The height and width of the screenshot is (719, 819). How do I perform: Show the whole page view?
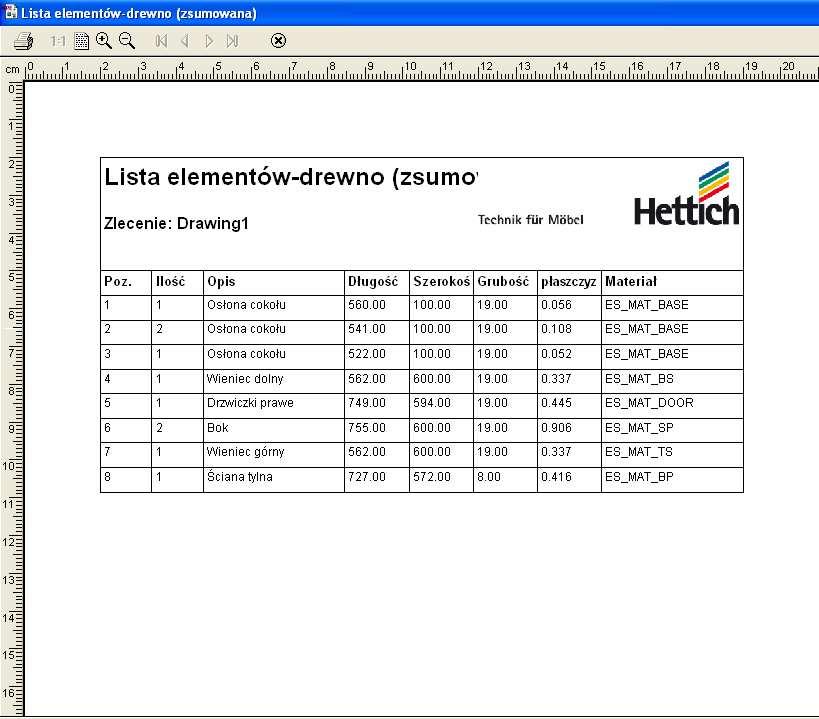pos(81,41)
